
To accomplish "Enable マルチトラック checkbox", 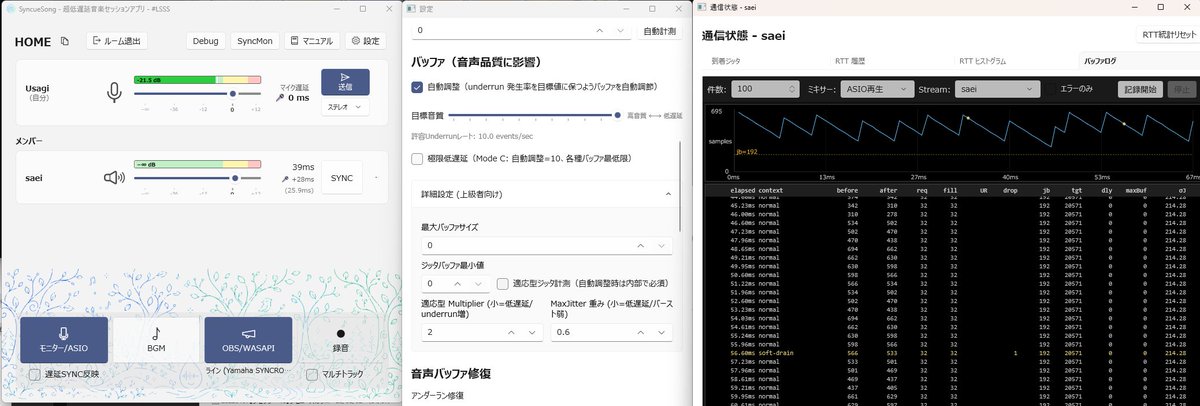I will [x=314, y=374].
